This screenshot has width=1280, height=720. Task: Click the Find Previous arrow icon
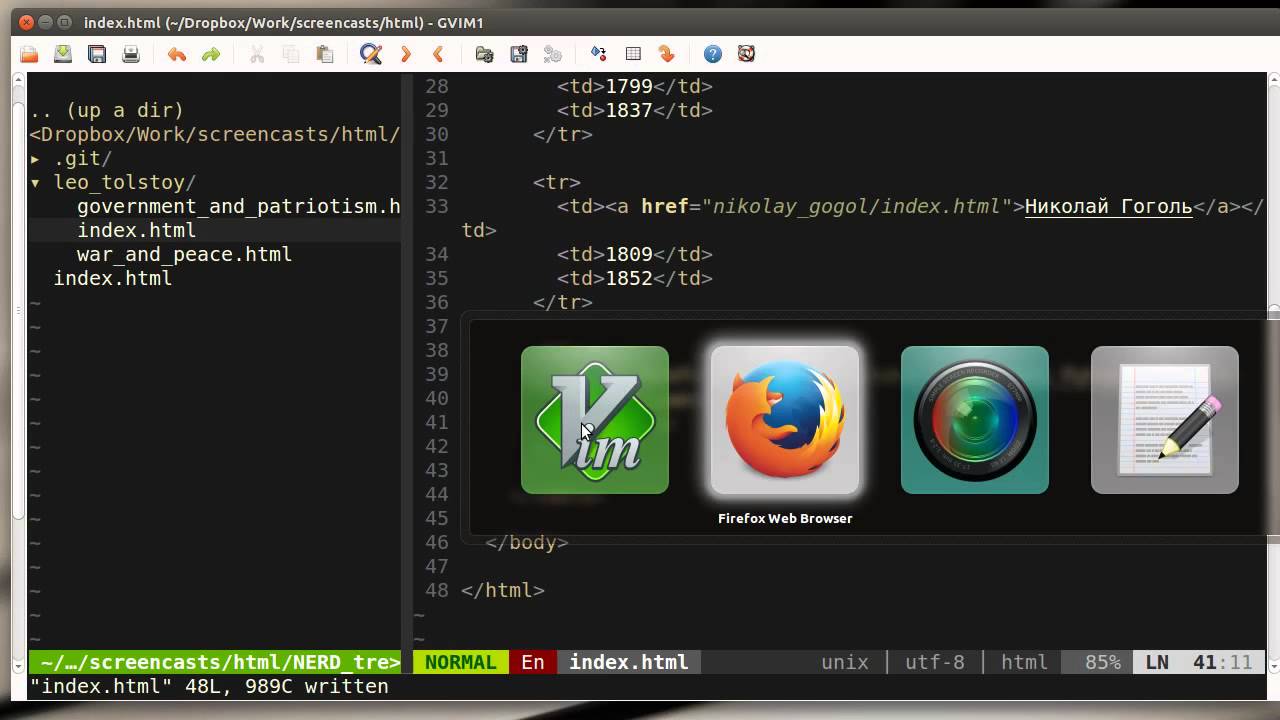[438, 54]
